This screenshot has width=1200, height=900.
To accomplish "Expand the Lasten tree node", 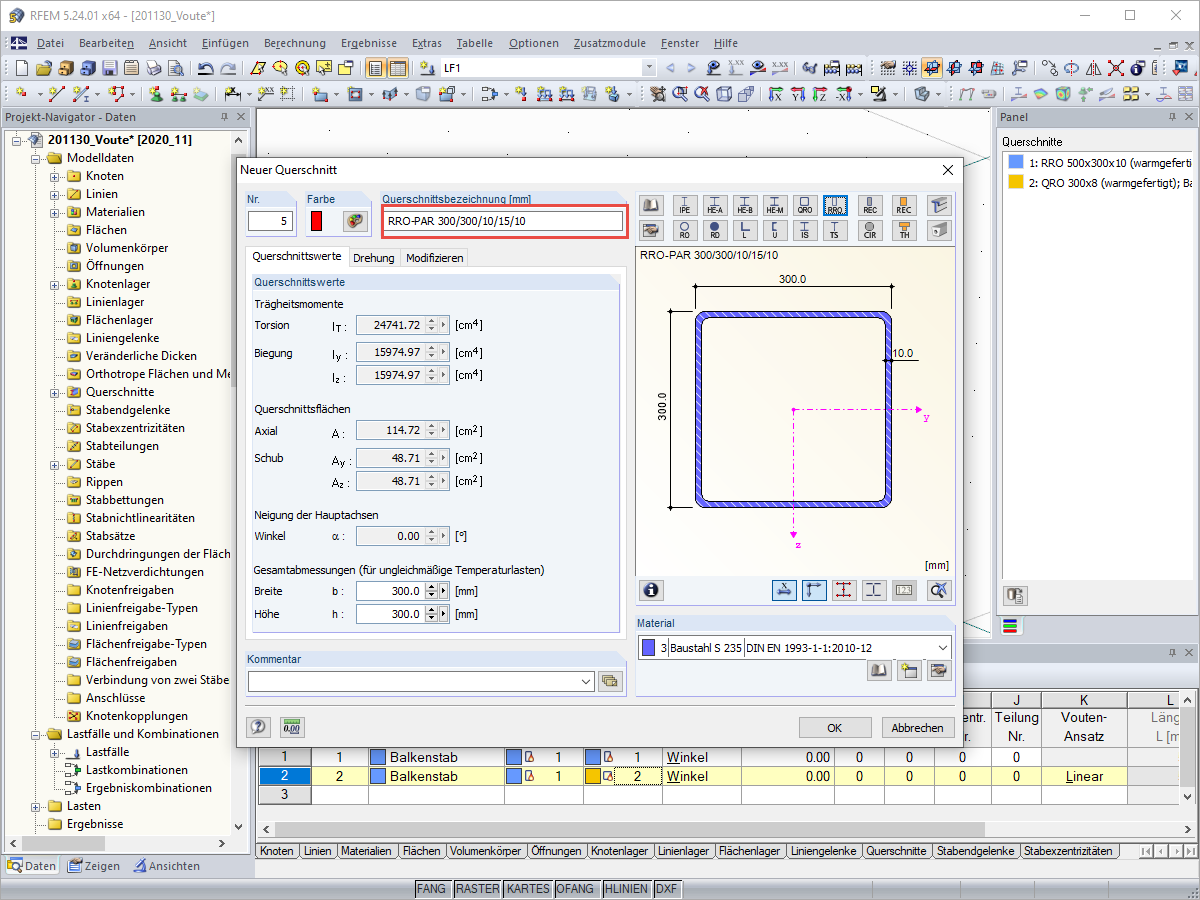I will click(37, 806).
